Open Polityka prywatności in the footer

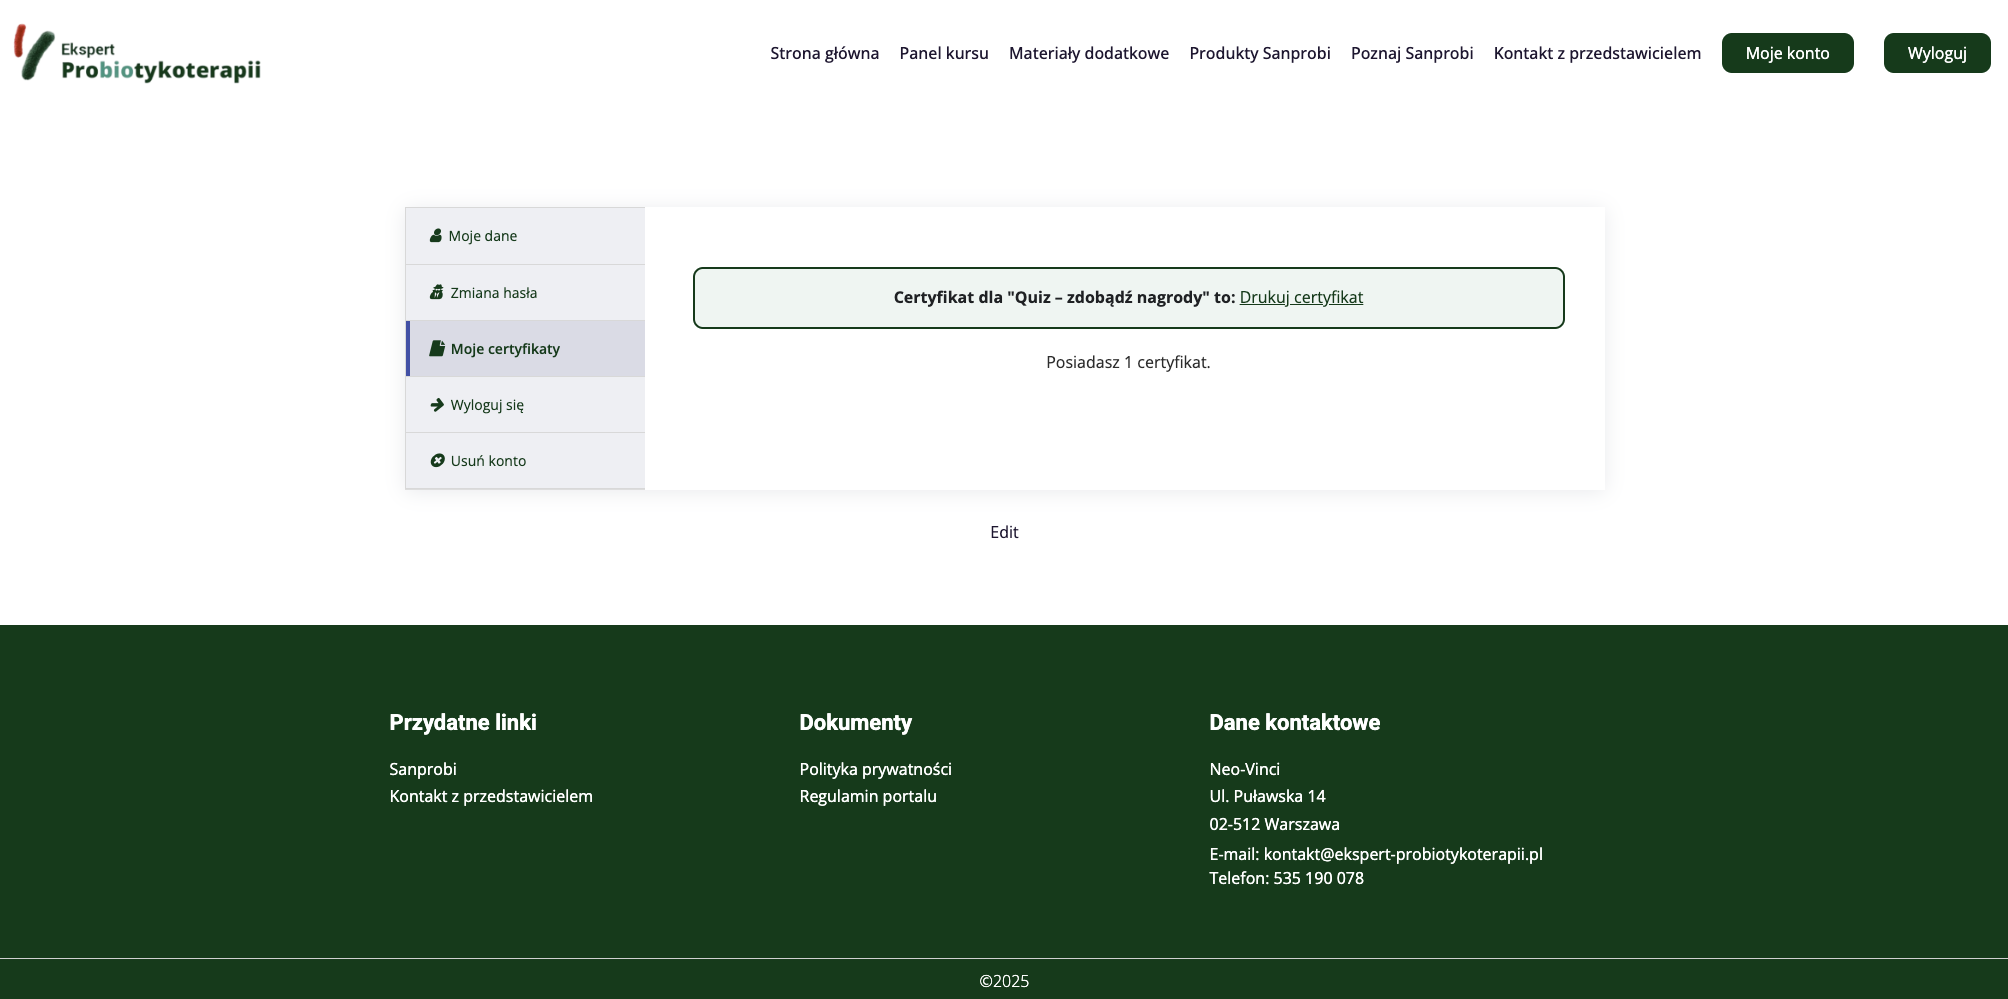(875, 769)
